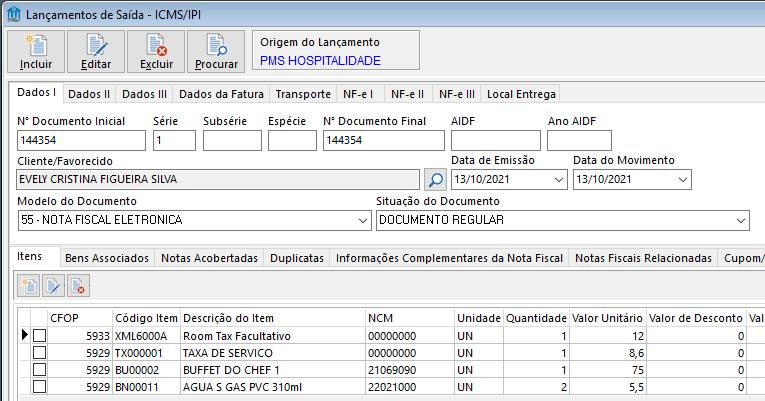Click the NCM column header
This screenshot has width=765, height=401.
(x=410, y=318)
